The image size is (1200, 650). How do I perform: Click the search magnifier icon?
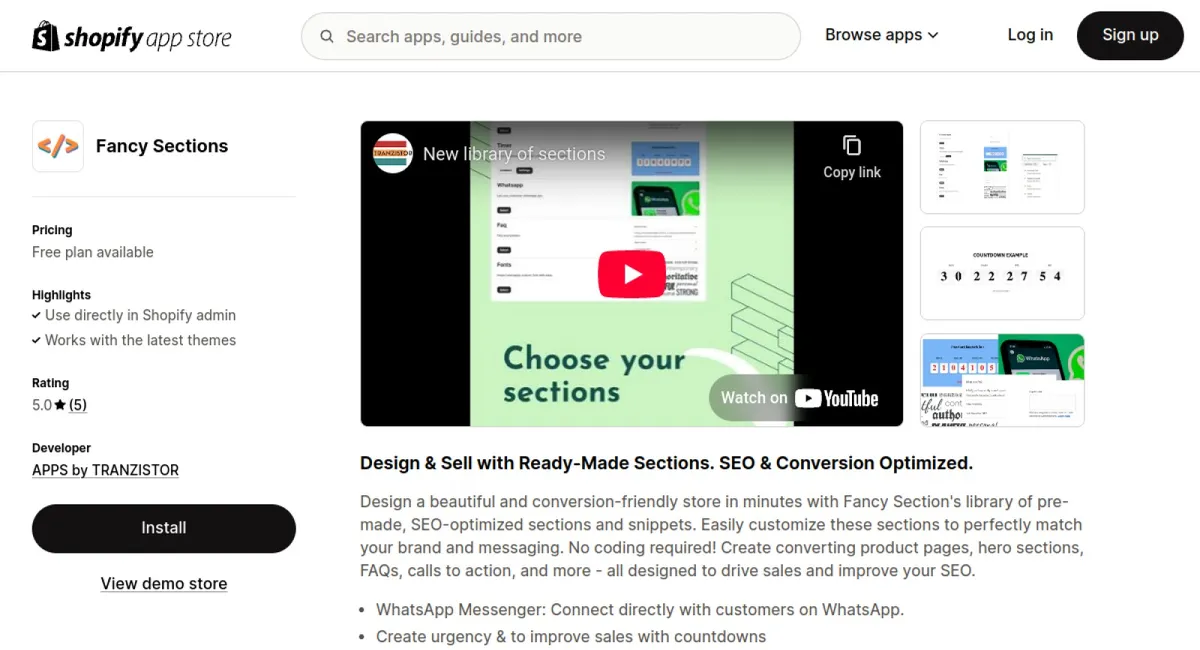pyautogui.click(x=327, y=37)
